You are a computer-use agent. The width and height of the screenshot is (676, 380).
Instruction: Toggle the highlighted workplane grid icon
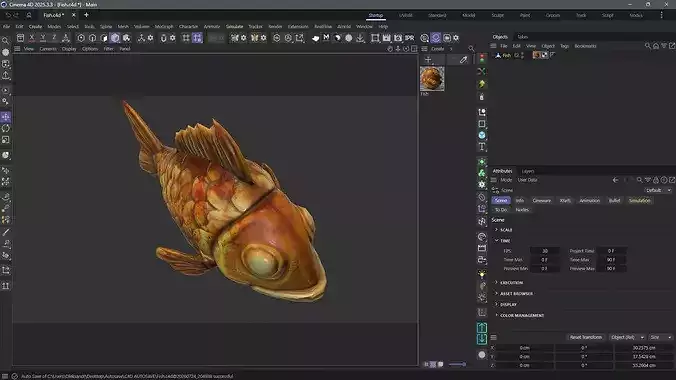(197, 38)
